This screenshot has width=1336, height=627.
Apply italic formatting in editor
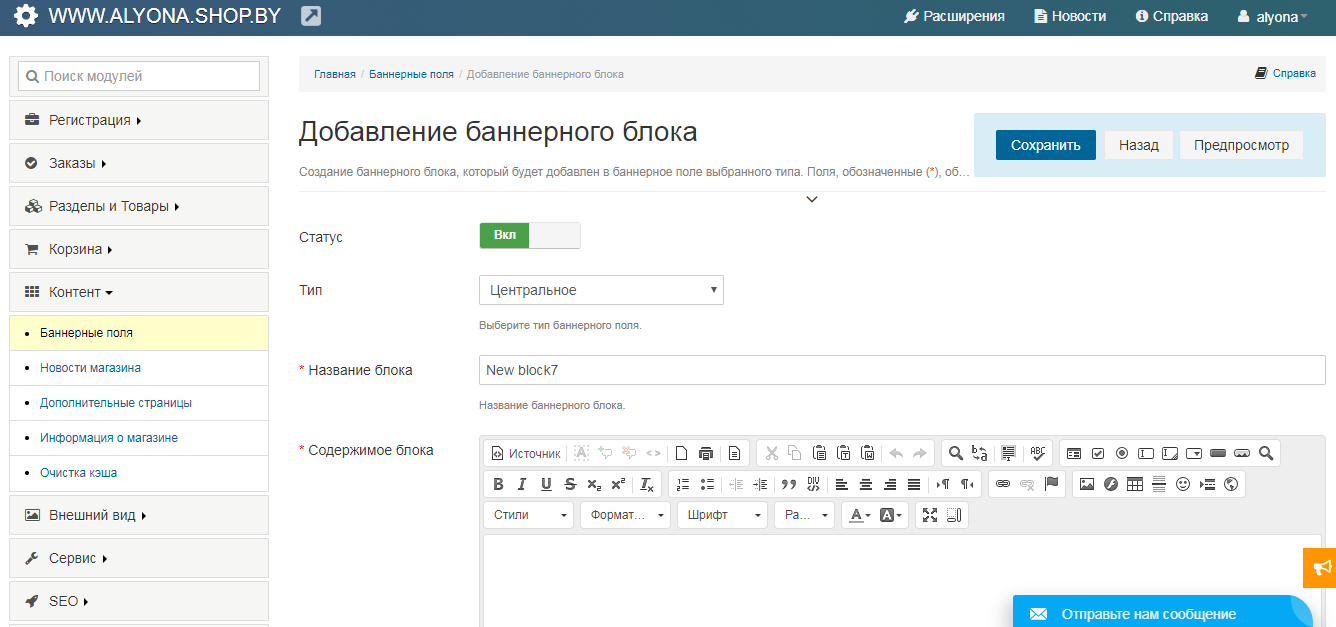(522, 484)
